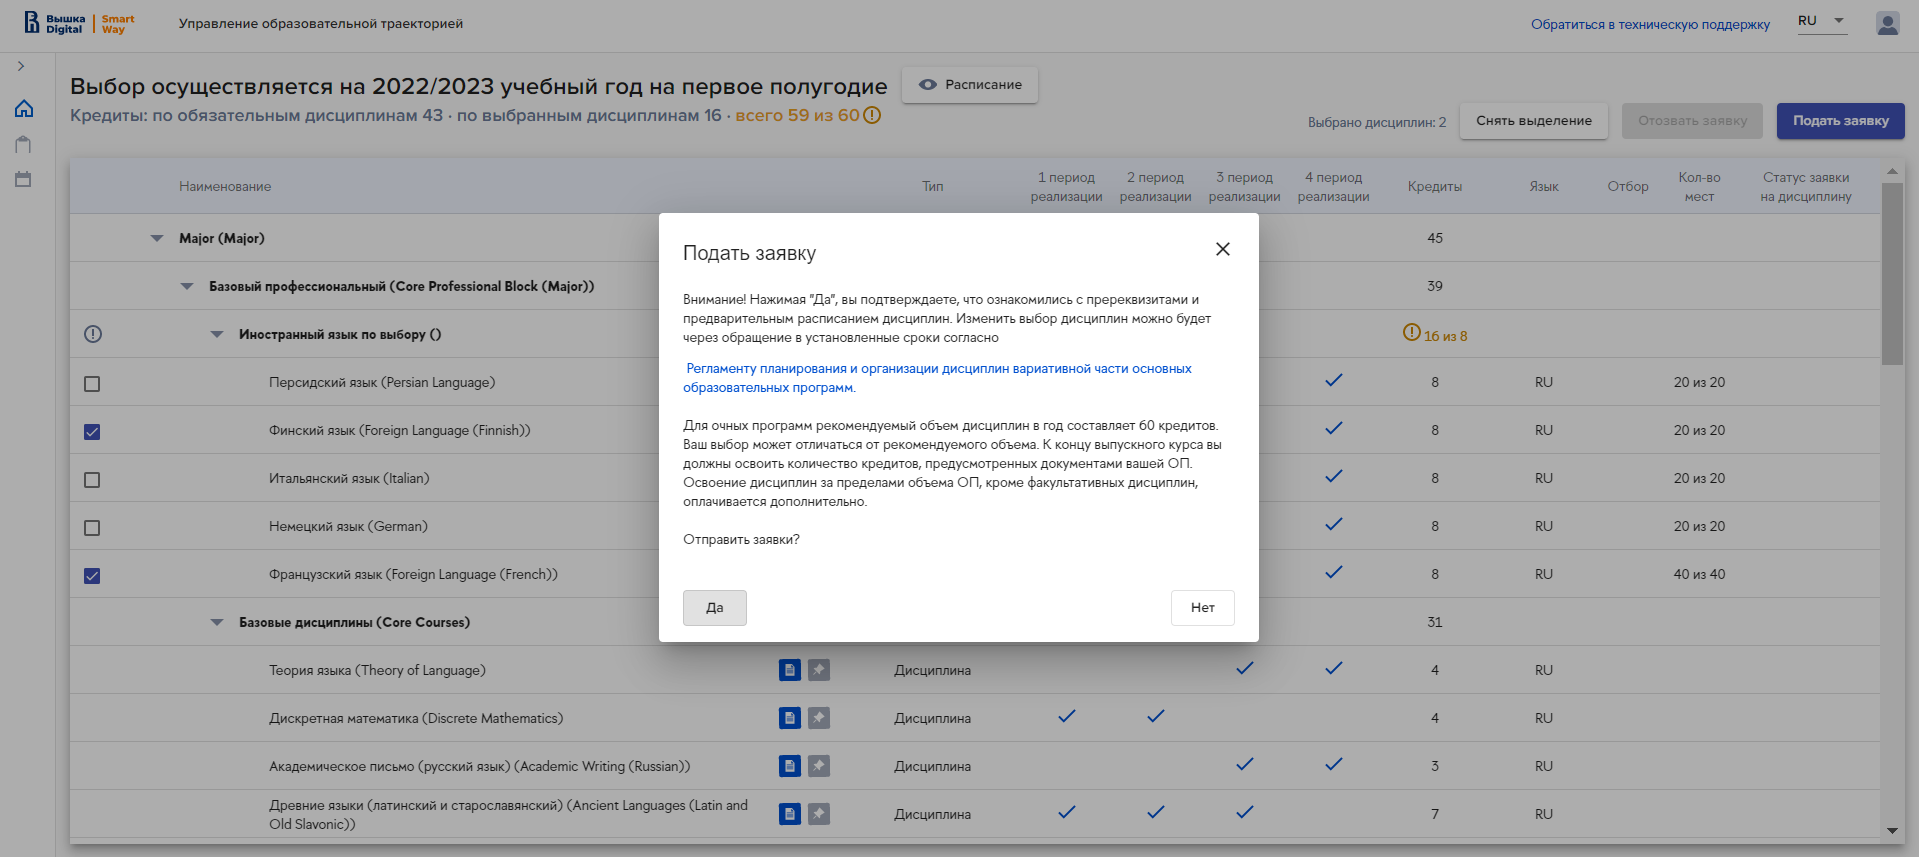This screenshot has width=1919, height=857.
Task: Open the calendar icon in the left sidebar
Action: 24,180
